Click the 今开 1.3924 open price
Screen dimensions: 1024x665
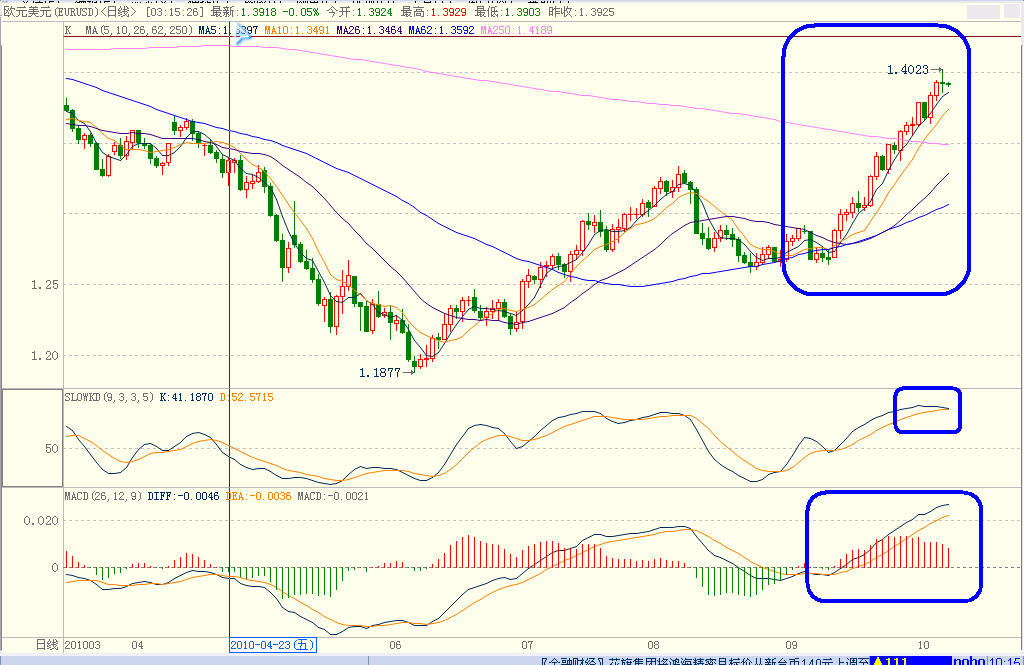(360, 12)
